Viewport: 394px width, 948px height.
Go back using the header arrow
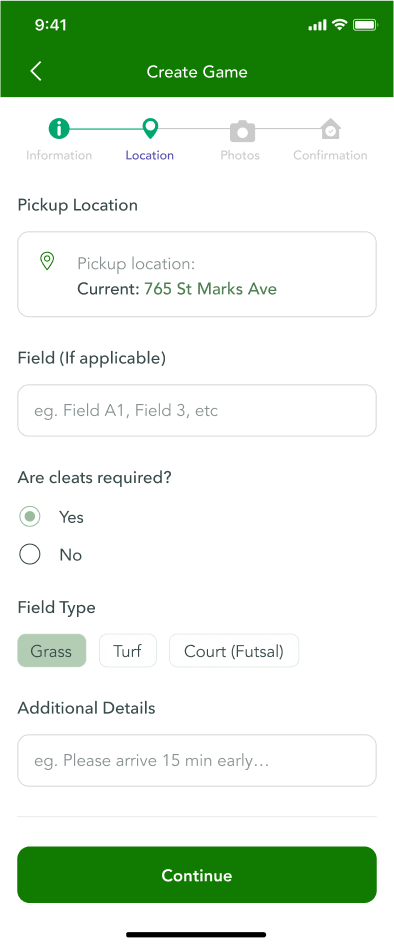tap(36, 71)
